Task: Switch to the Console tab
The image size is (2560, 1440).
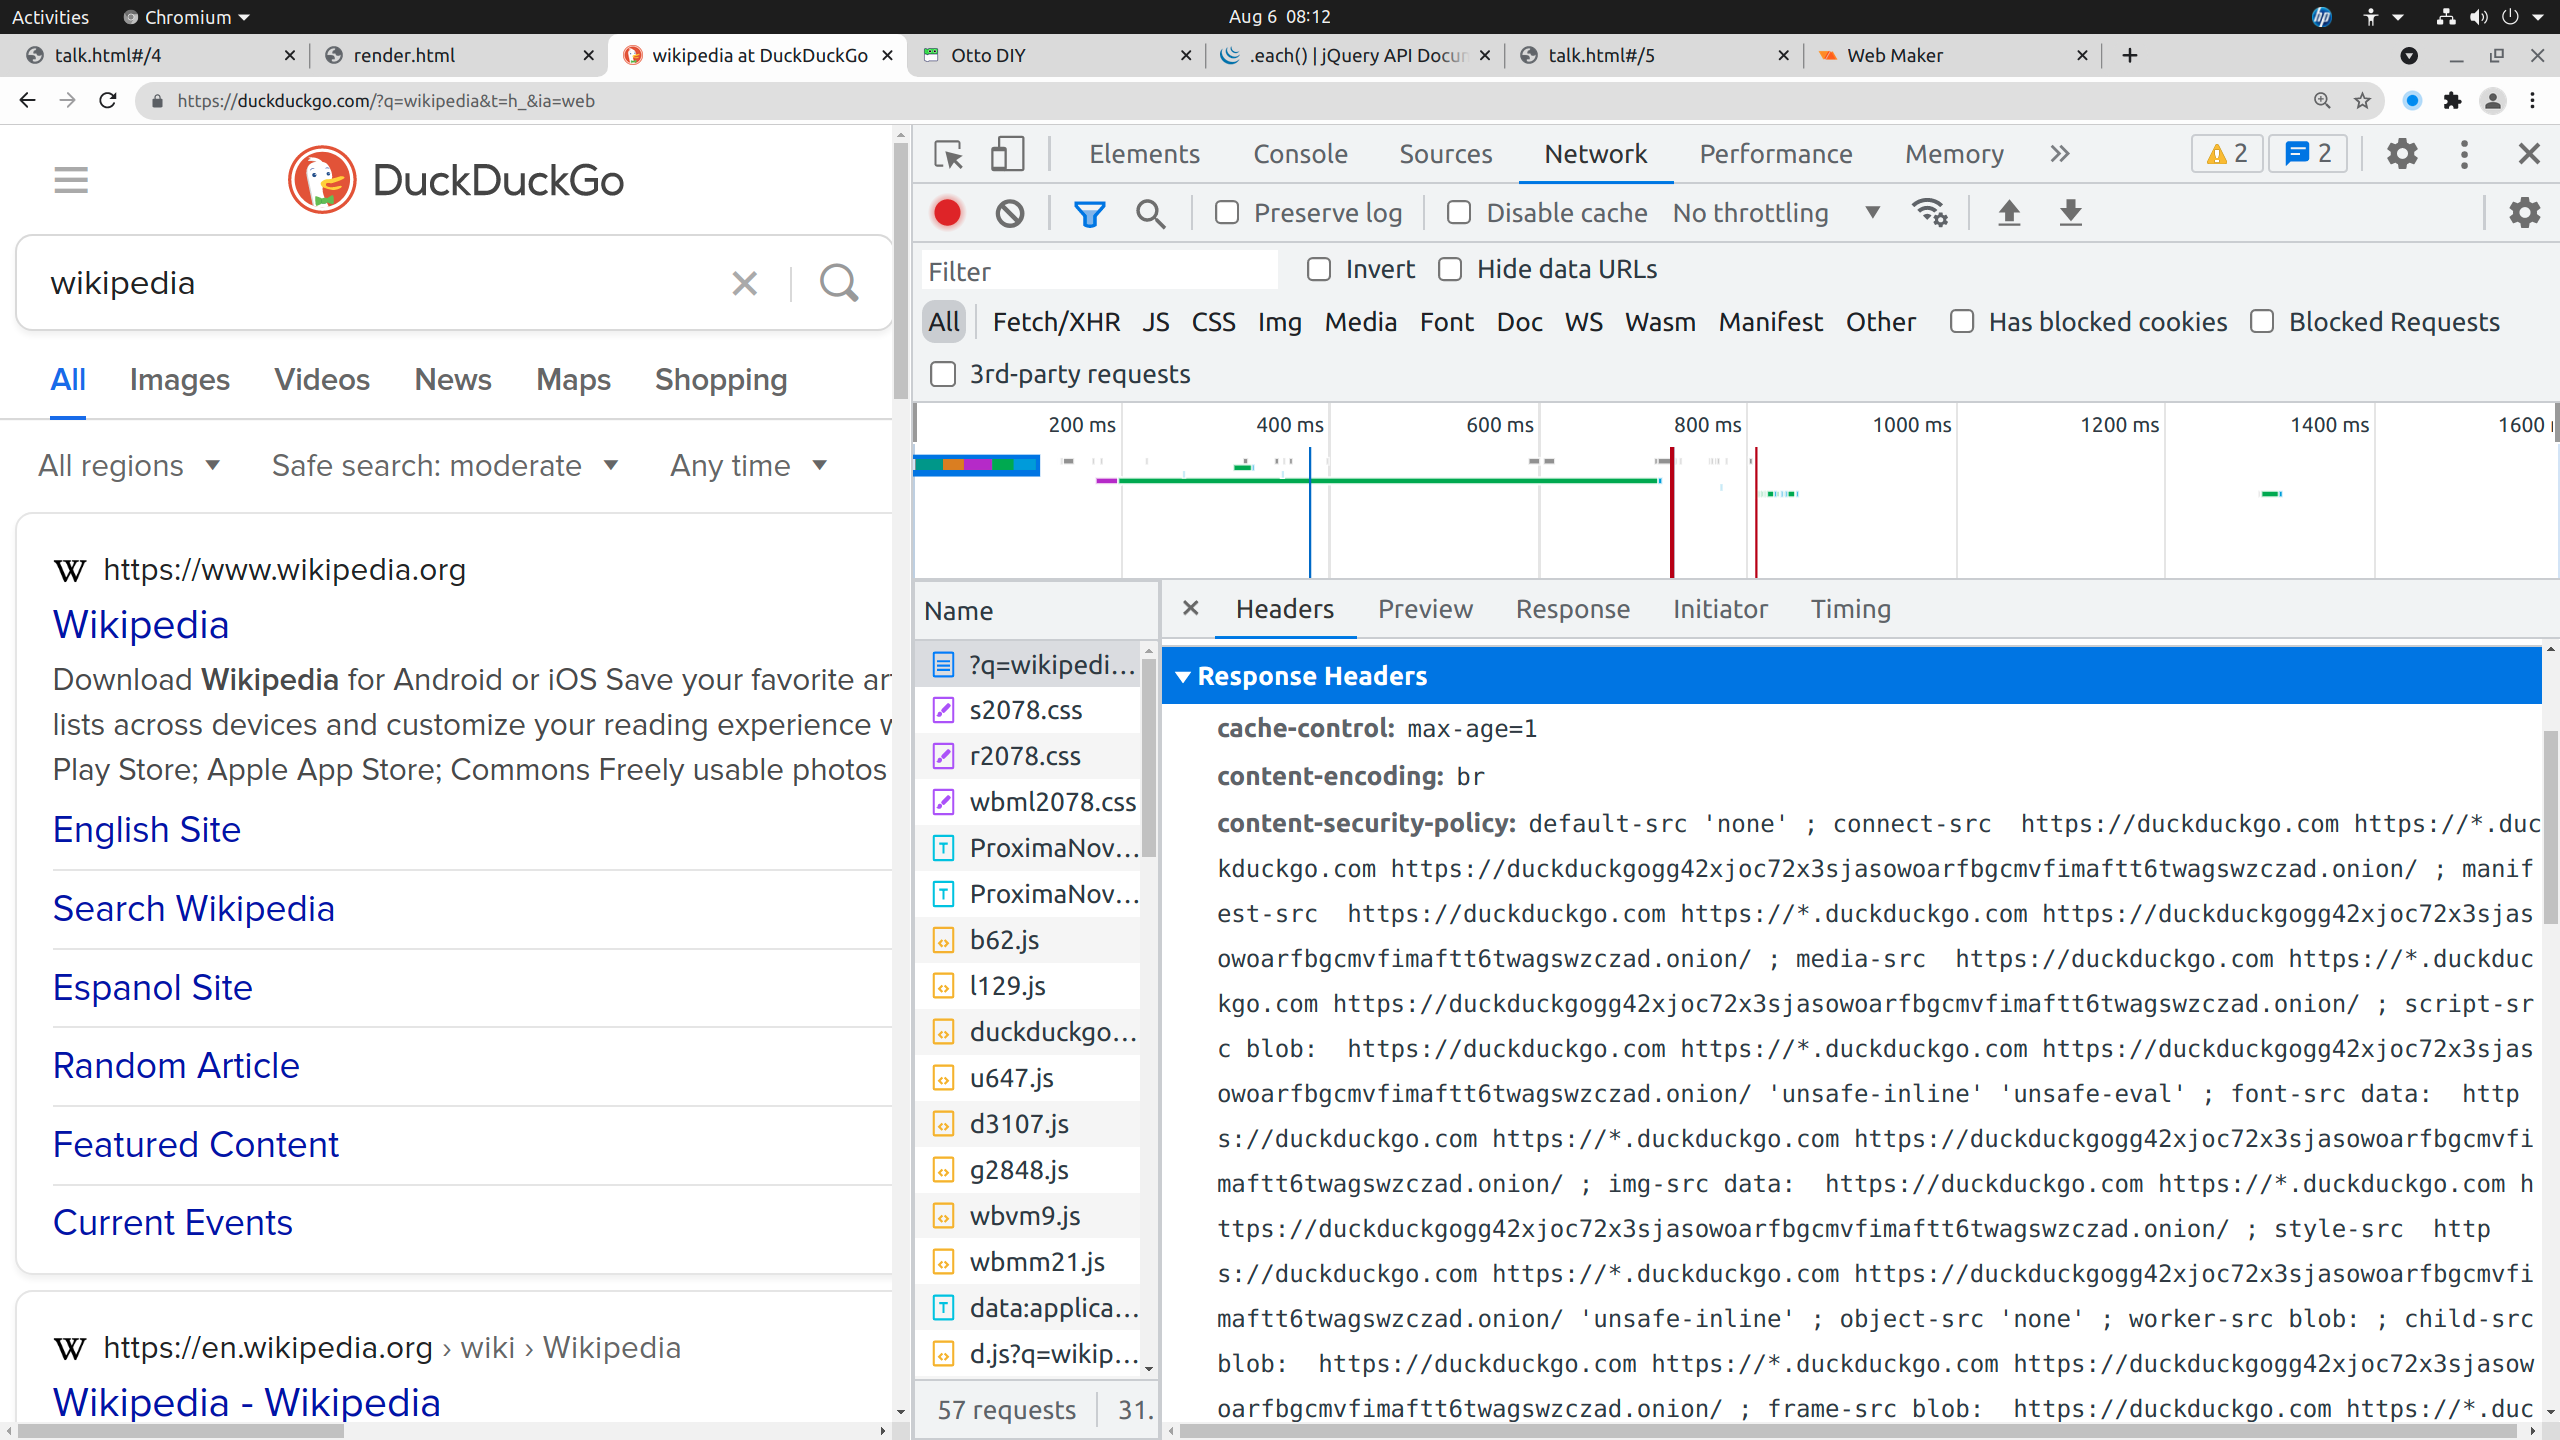Action: tap(1300, 154)
